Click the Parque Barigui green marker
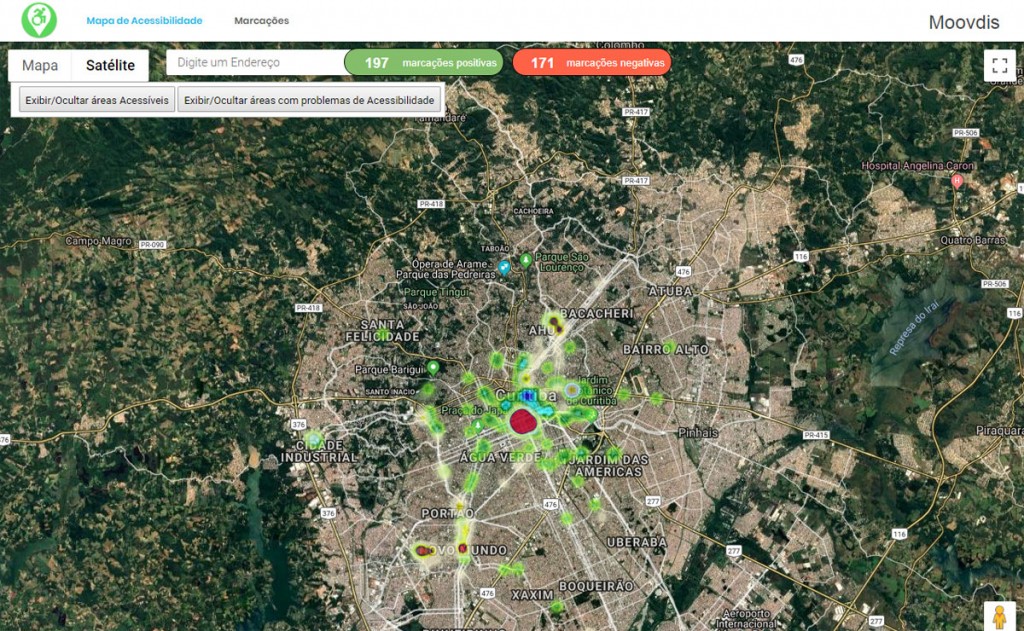This screenshot has width=1024, height=631. pos(433,368)
